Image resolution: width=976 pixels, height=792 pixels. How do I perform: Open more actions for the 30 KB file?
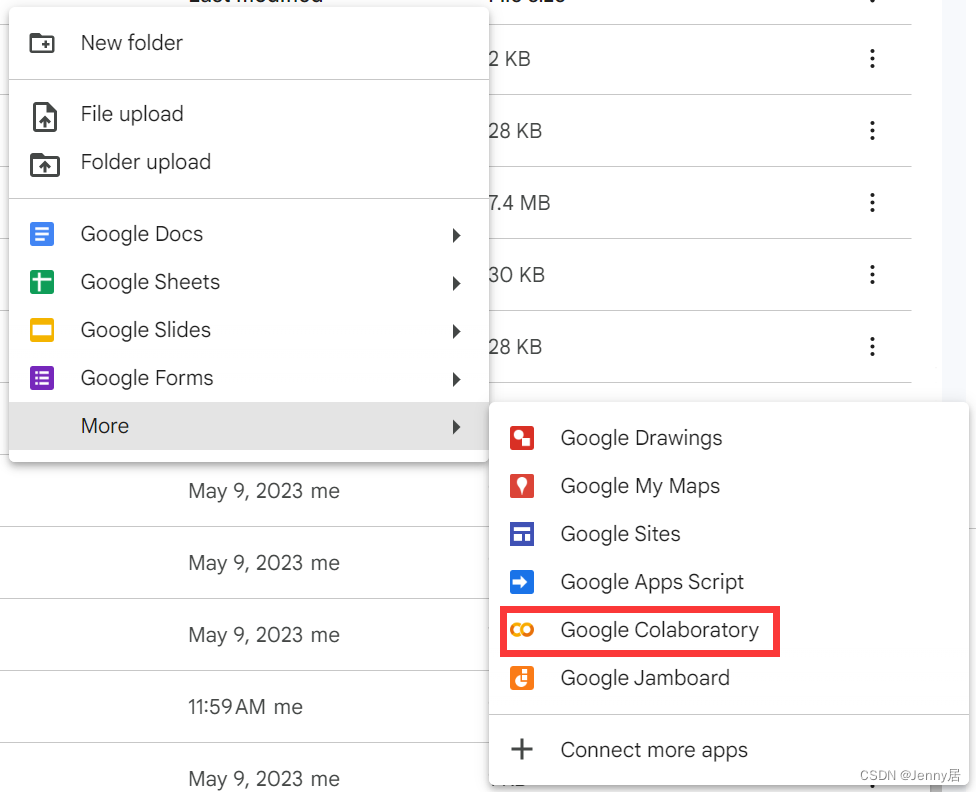872,275
